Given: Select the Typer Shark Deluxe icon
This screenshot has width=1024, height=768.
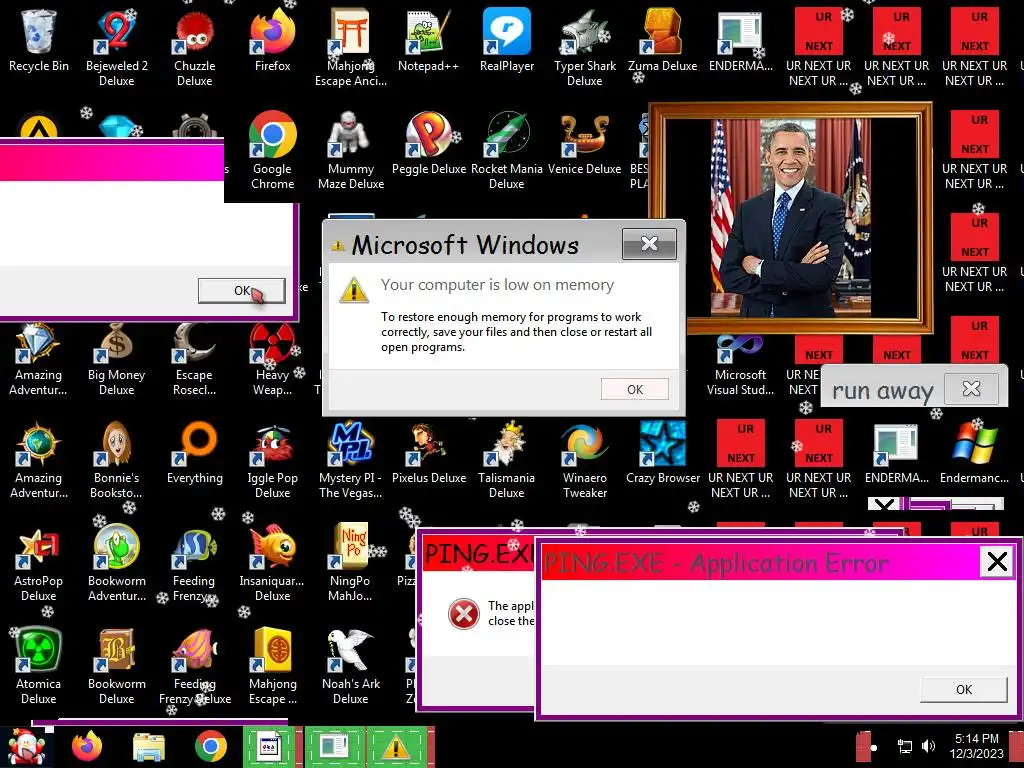Looking at the screenshot, I should [584, 48].
